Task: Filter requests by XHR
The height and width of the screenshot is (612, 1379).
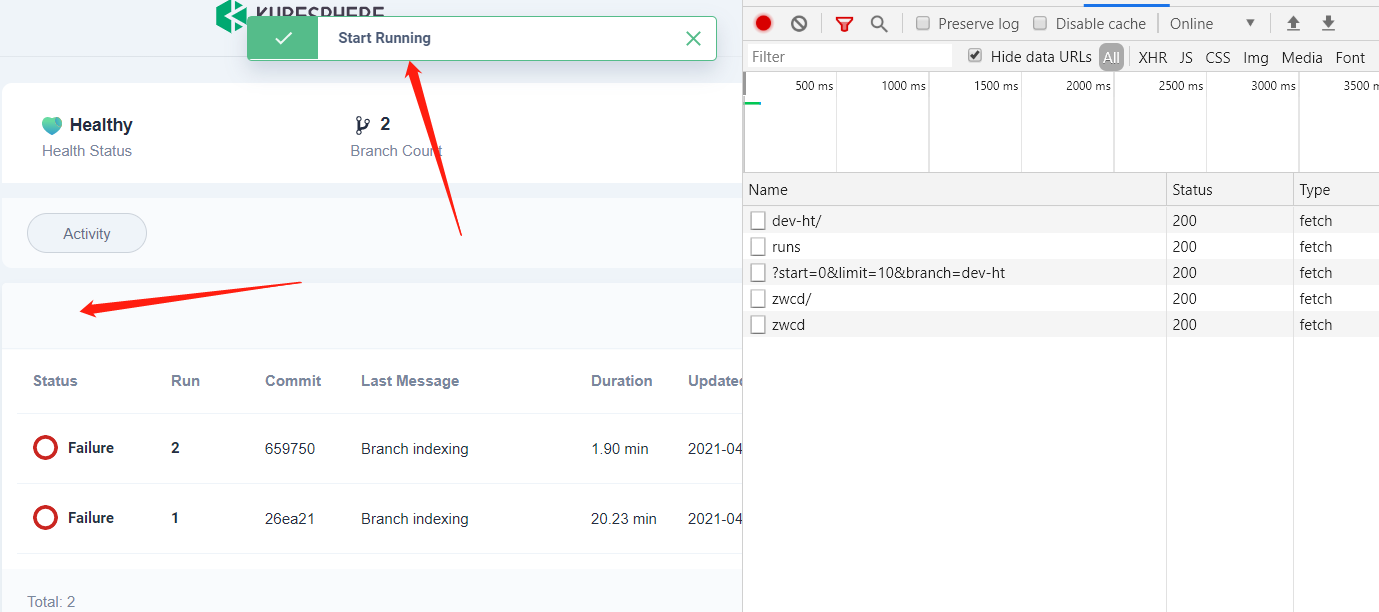Action: [1153, 57]
